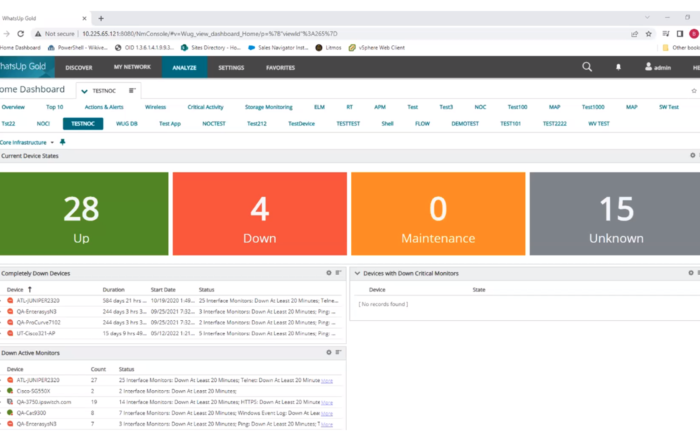Image resolution: width=700 pixels, height=441 pixels.
Task: Switch to FLOW tab
Action: [x=422, y=124]
